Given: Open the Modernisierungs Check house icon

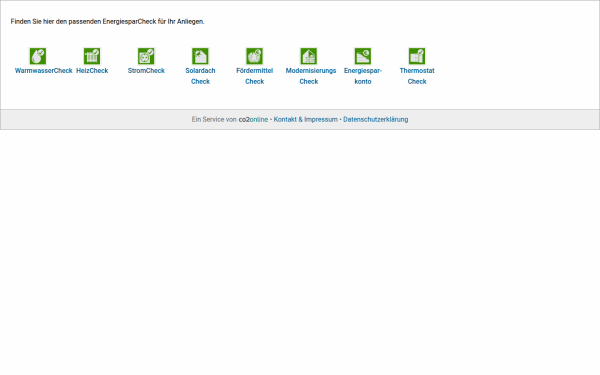Looking at the screenshot, I should [x=308, y=56].
